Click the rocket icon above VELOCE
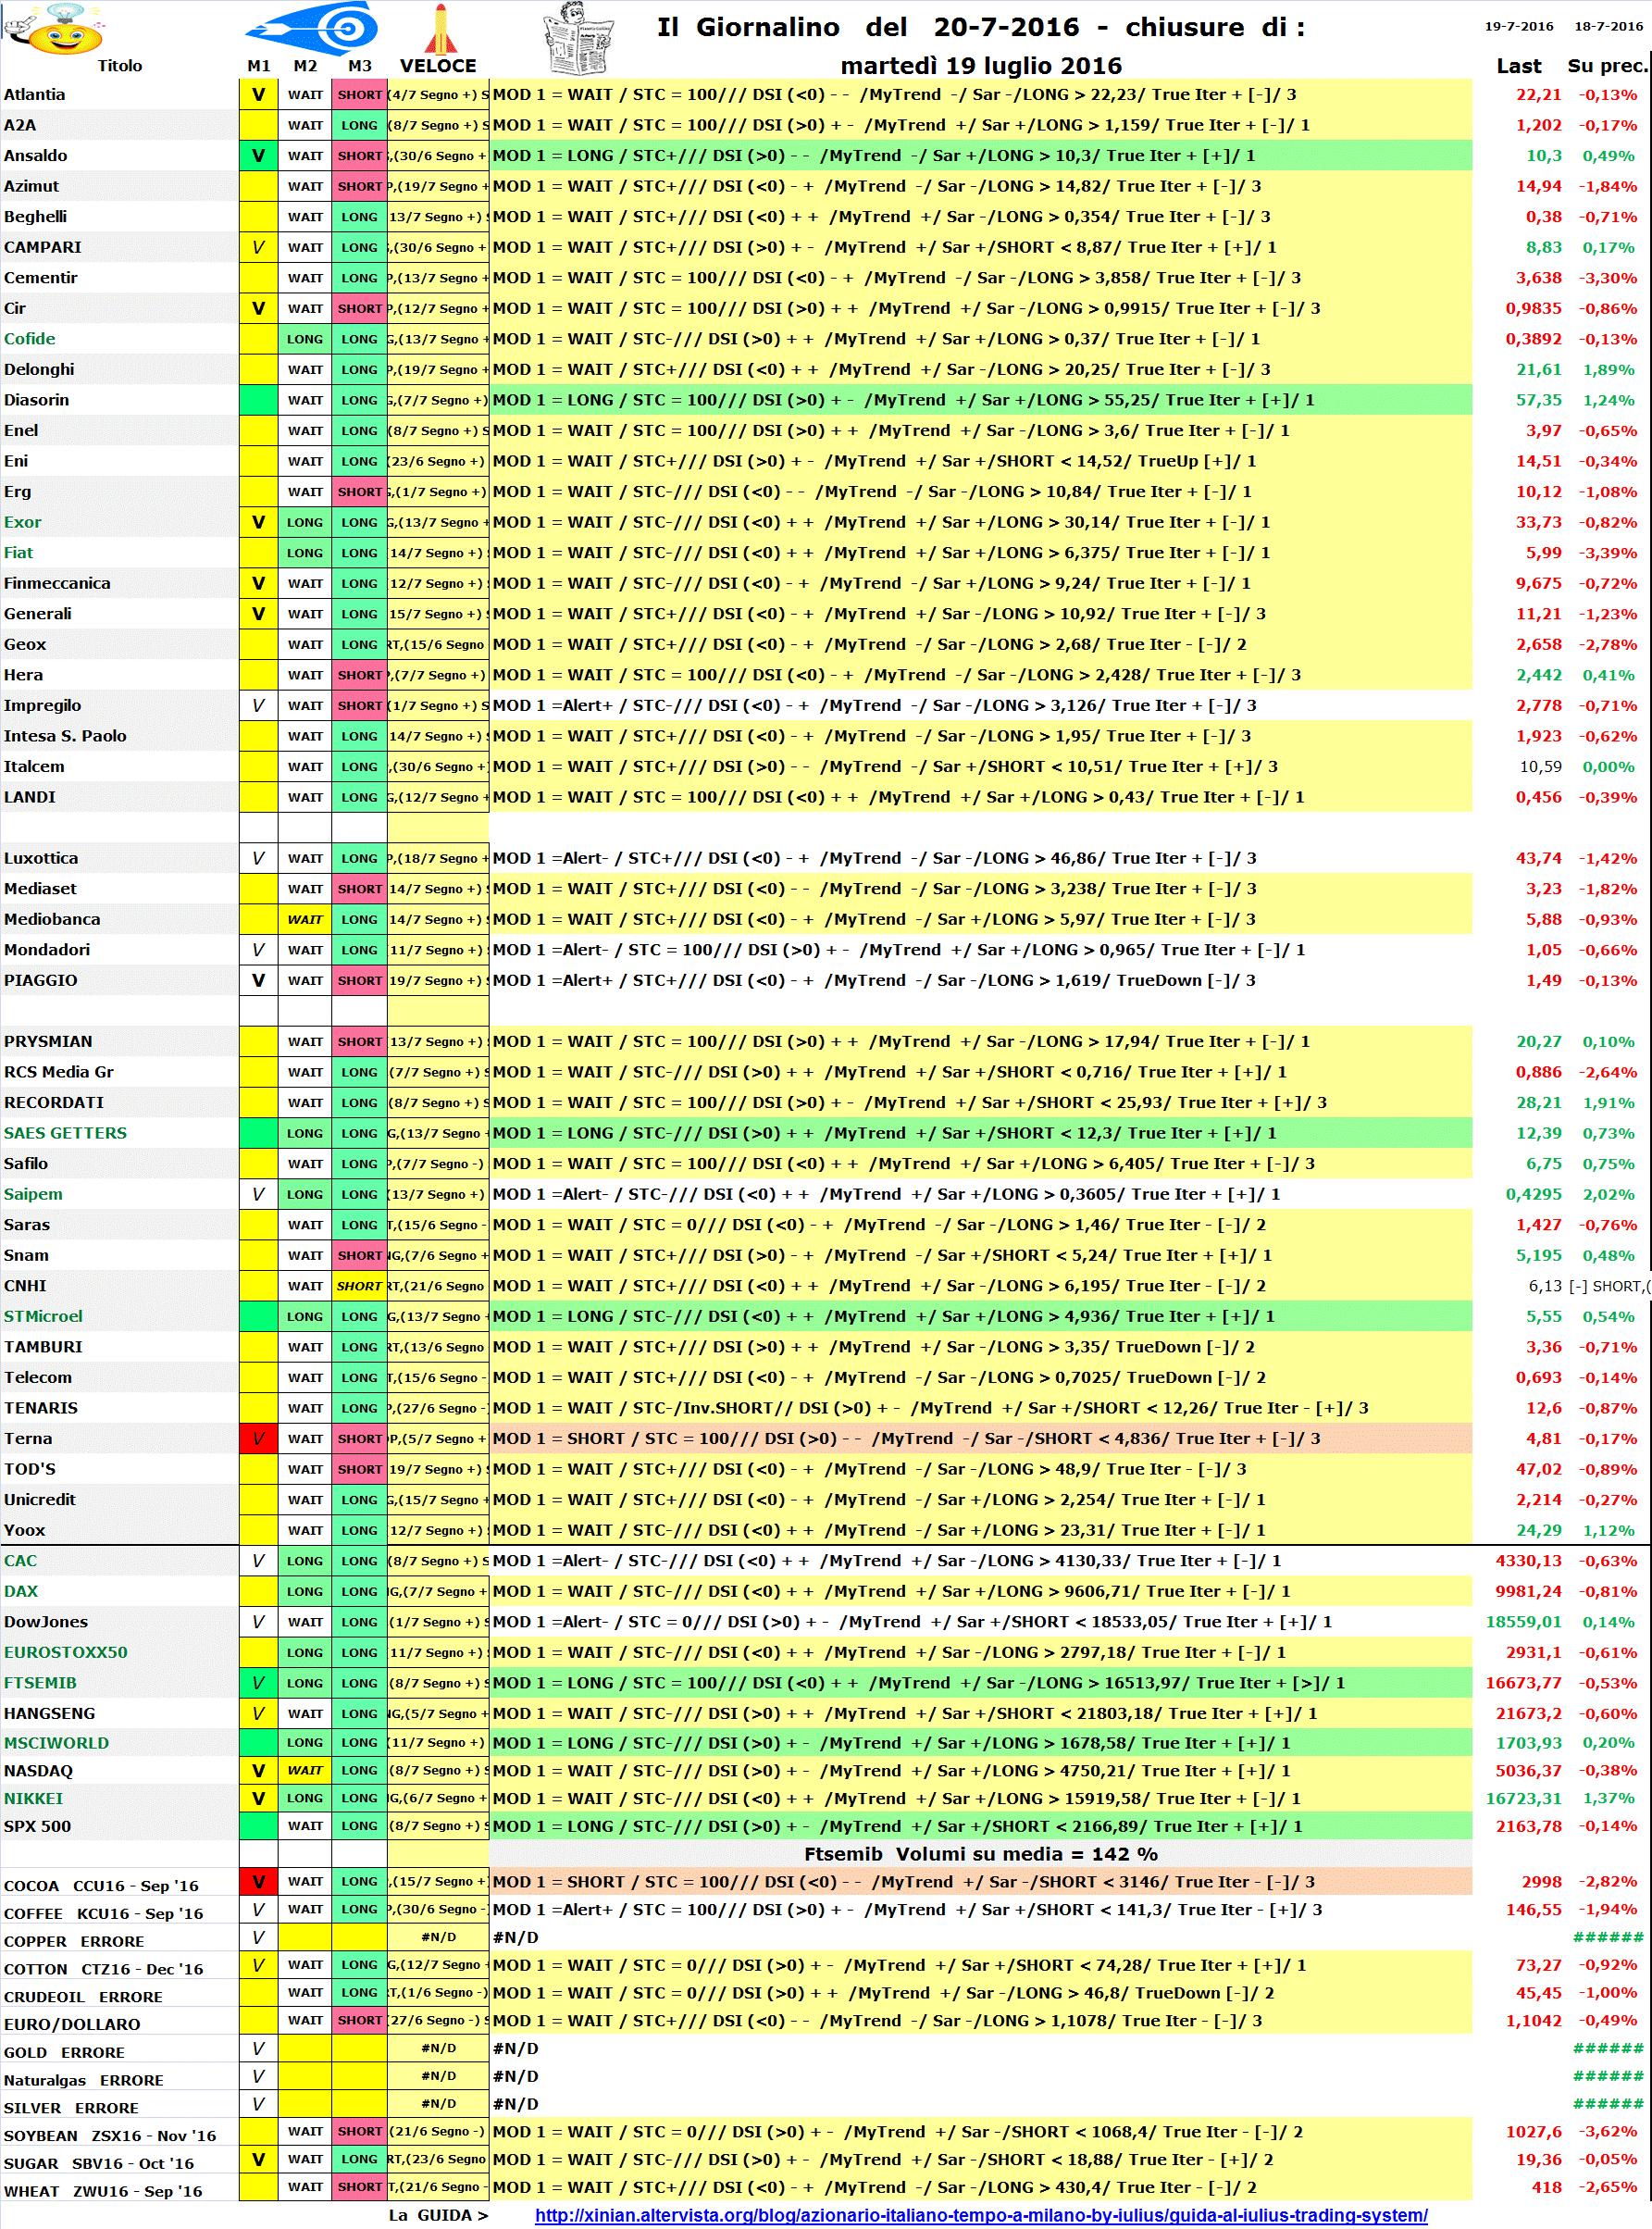 [x=440, y=28]
